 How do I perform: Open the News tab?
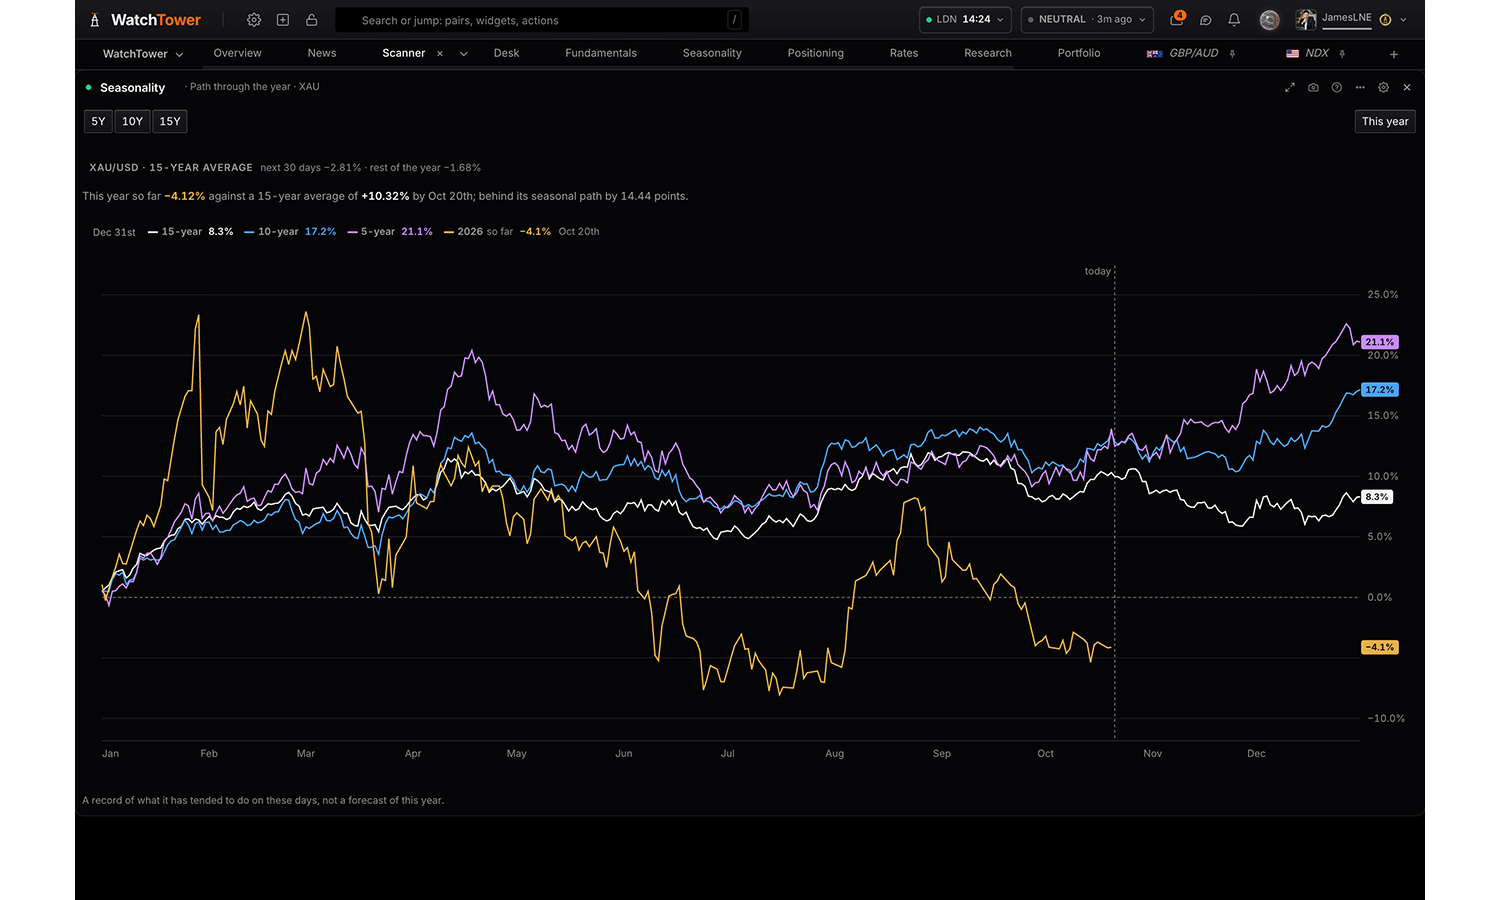pos(322,54)
